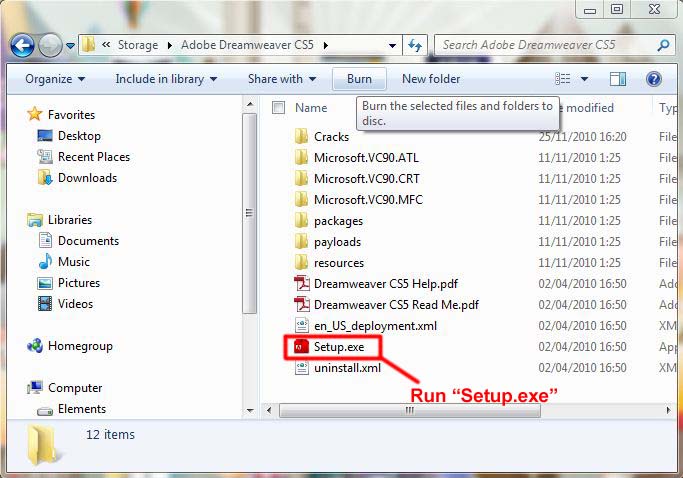The width and height of the screenshot is (683, 478).
Task: Create a New folder from the toolbar
Action: 431,79
